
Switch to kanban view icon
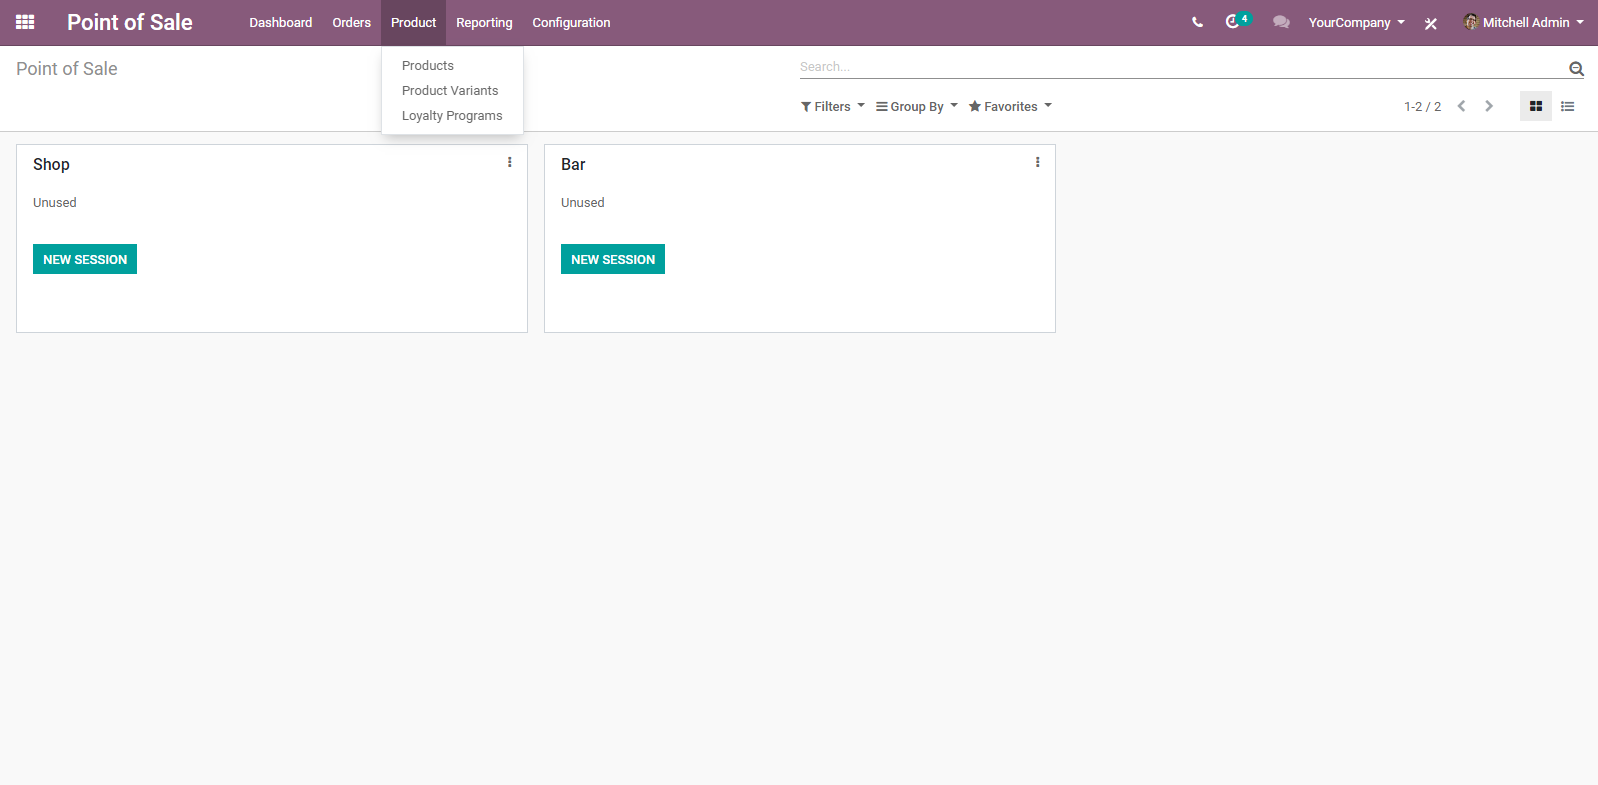point(1536,106)
